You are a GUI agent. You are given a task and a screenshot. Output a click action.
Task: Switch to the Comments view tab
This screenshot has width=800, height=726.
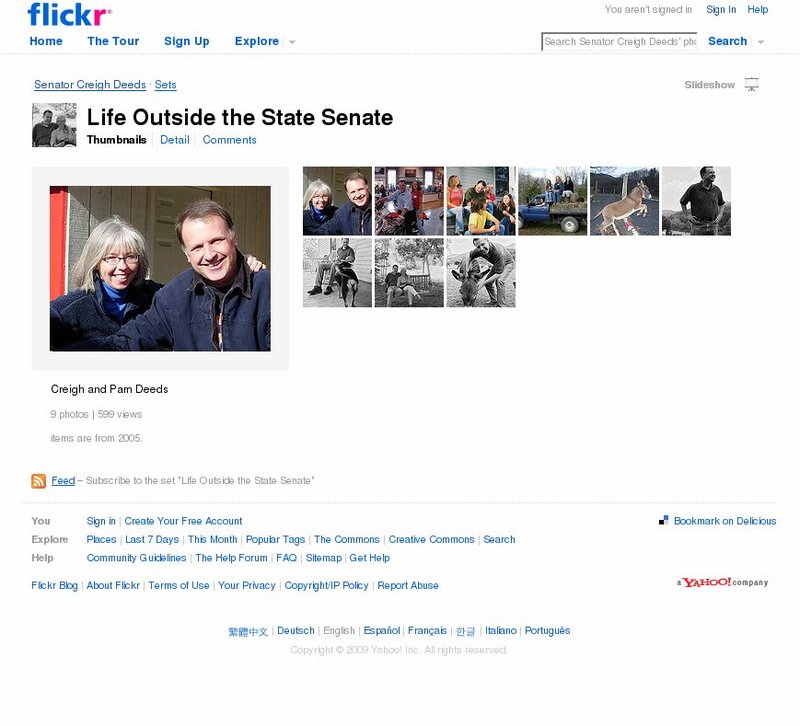[229, 140]
